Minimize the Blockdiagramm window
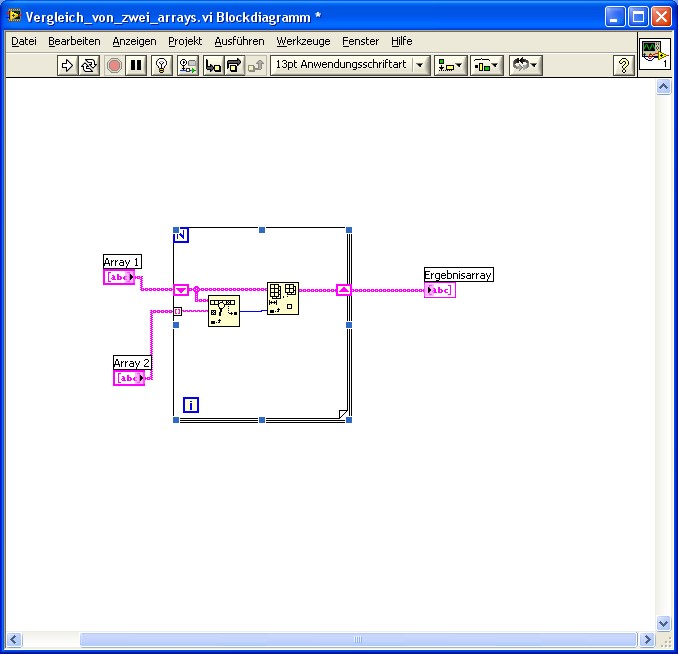 pyautogui.click(x=614, y=17)
